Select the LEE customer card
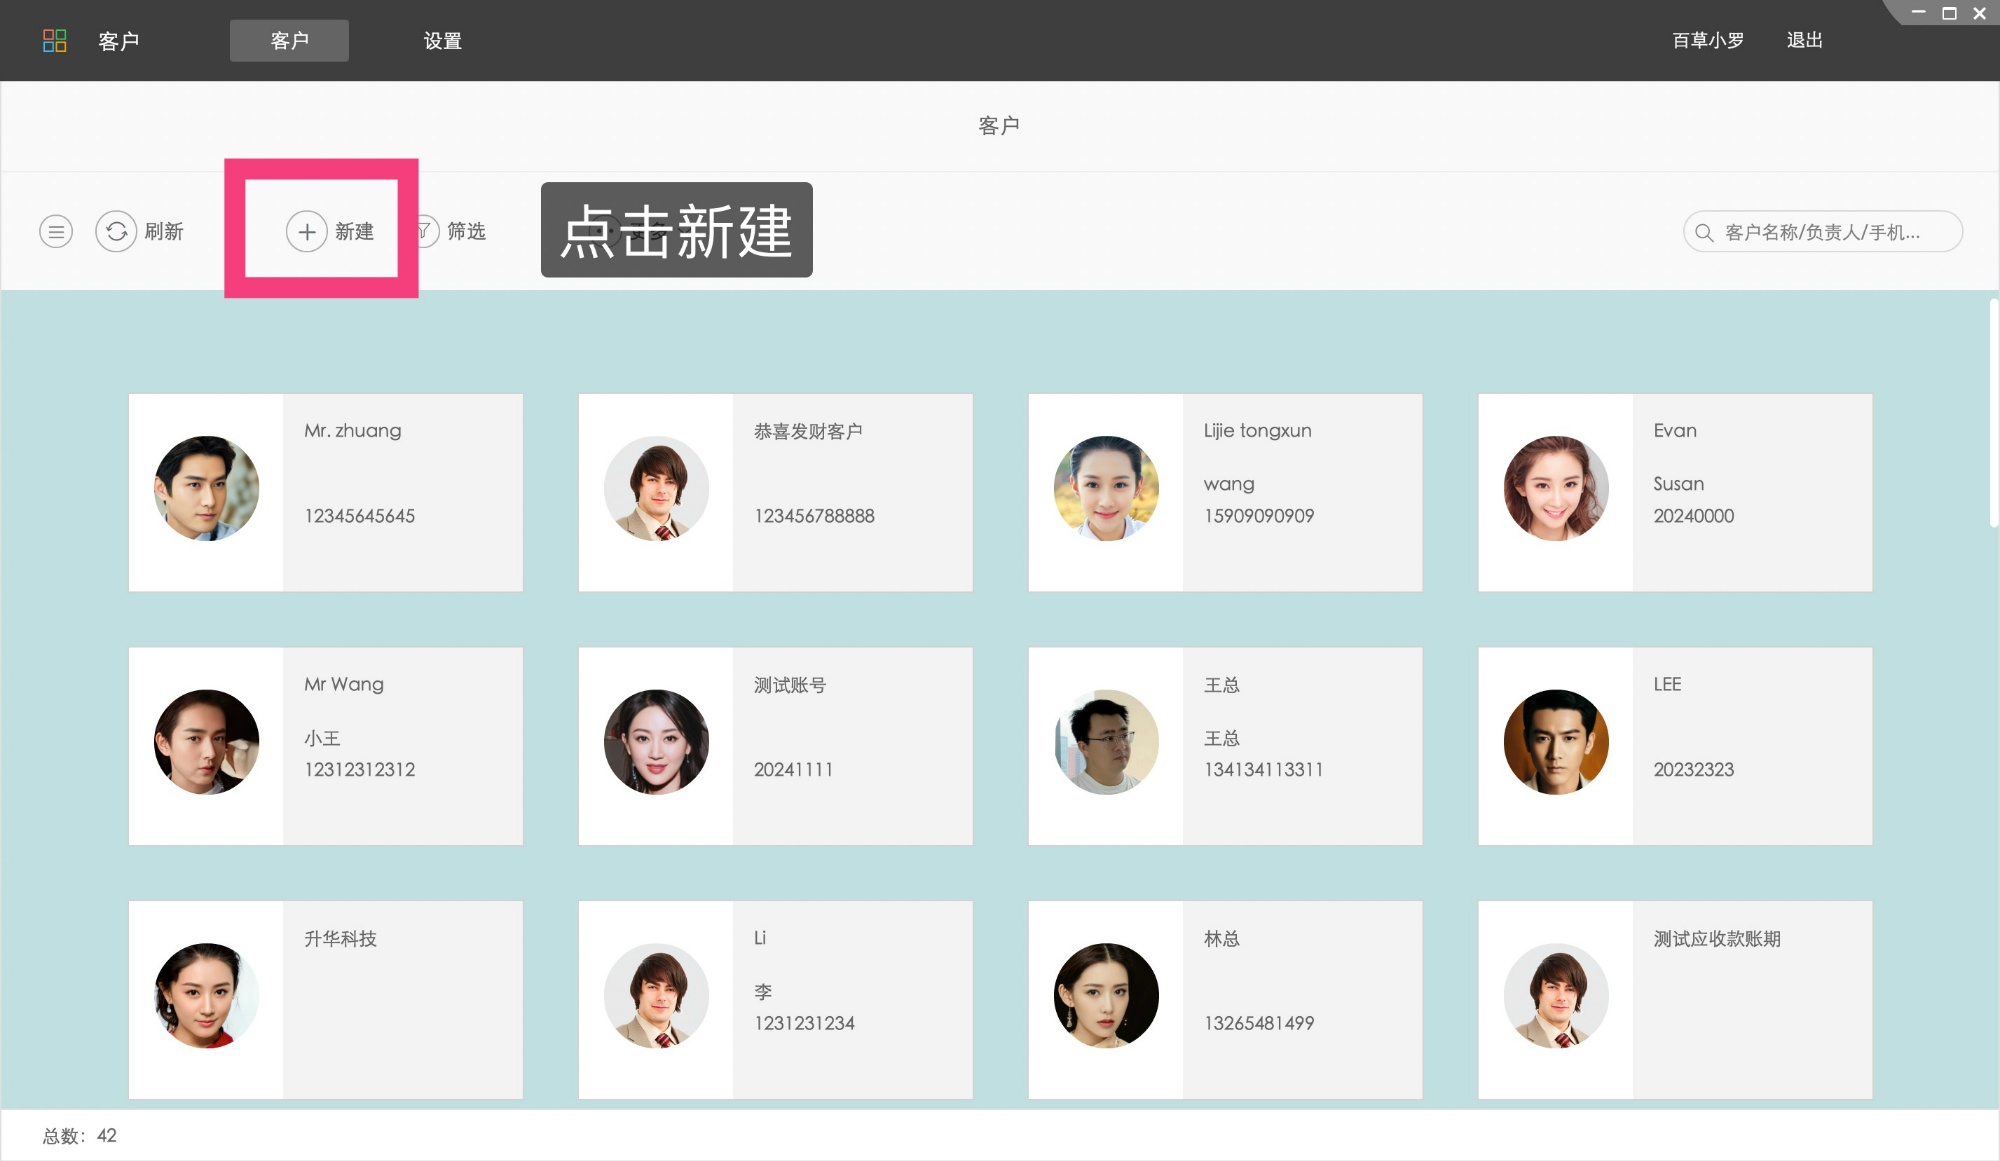2000x1161 pixels. pyautogui.click(x=1675, y=745)
